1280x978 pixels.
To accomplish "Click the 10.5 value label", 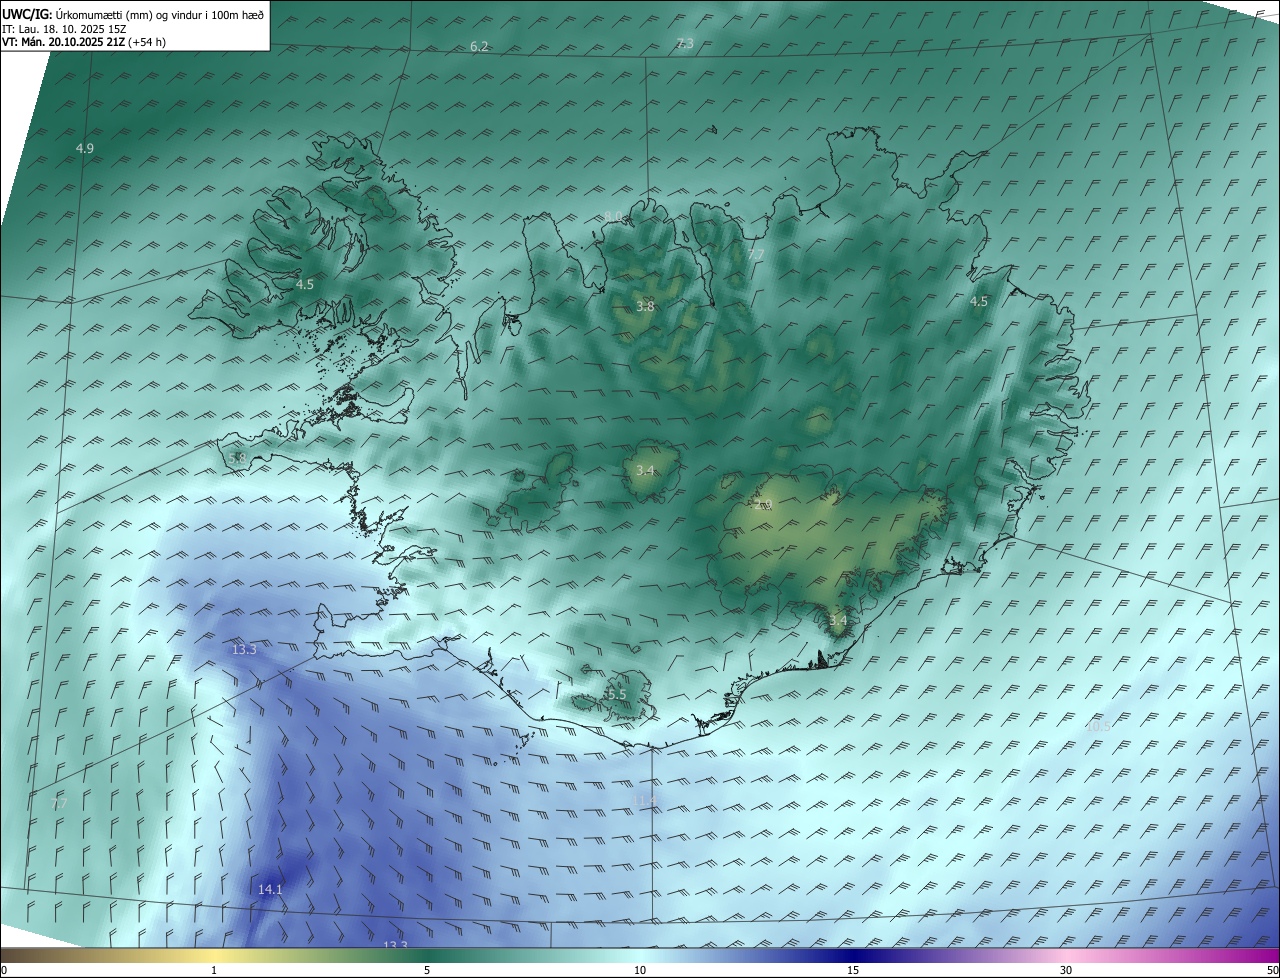I will 1098,727.
